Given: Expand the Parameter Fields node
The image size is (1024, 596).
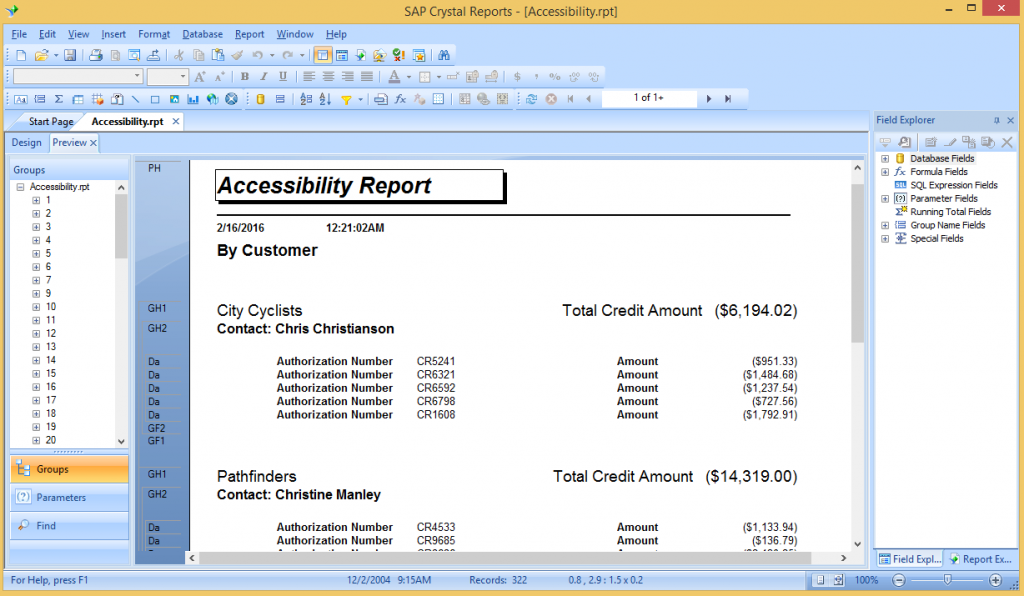Looking at the screenshot, I should (x=885, y=198).
